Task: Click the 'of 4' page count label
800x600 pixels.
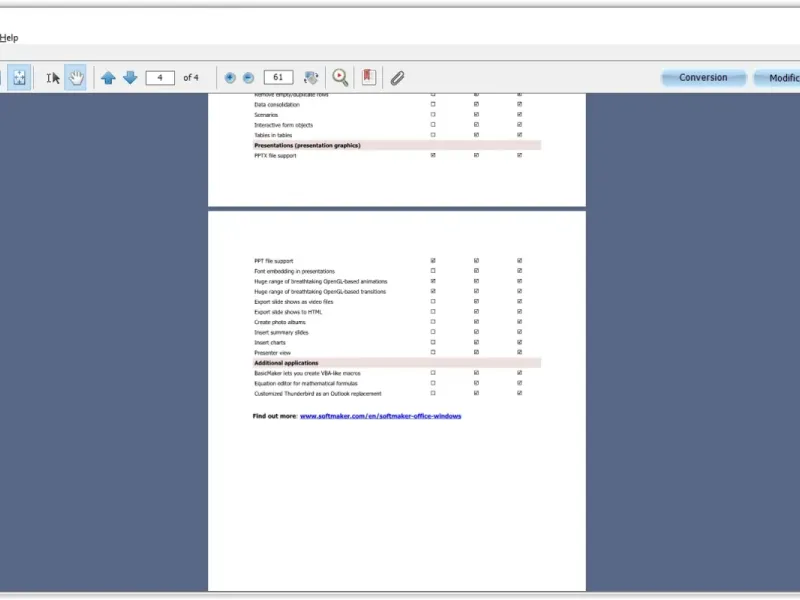Action: (x=191, y=78)
